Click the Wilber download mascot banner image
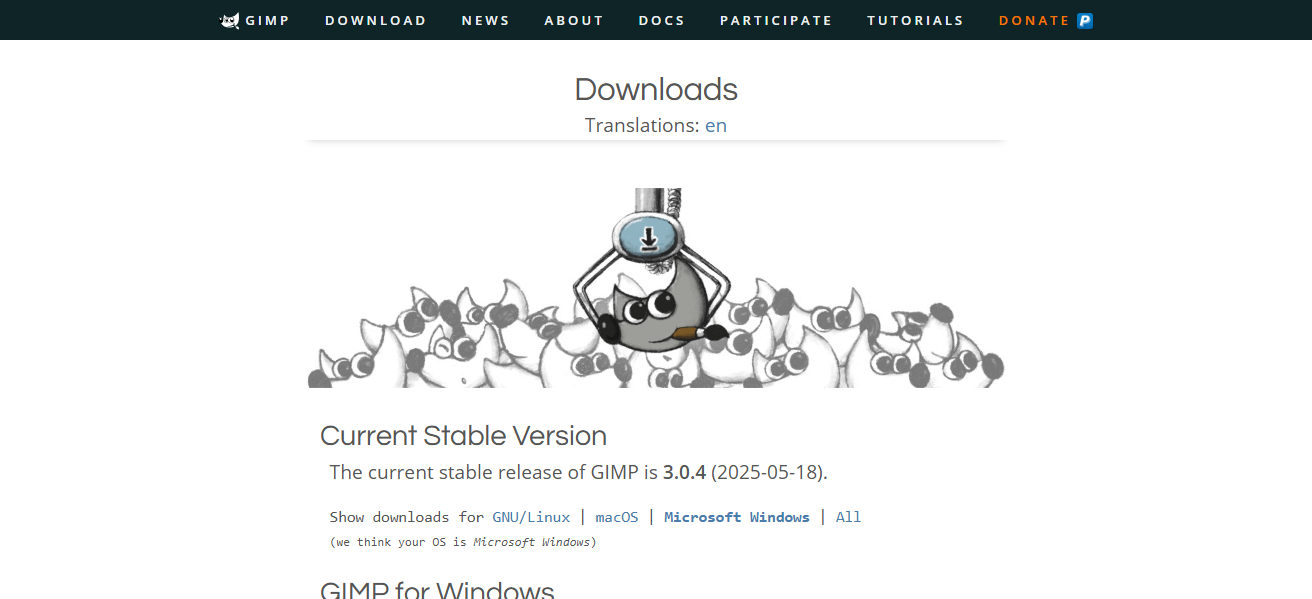The width and height of the screenshot is (1312, 599). tap(656, 288)
